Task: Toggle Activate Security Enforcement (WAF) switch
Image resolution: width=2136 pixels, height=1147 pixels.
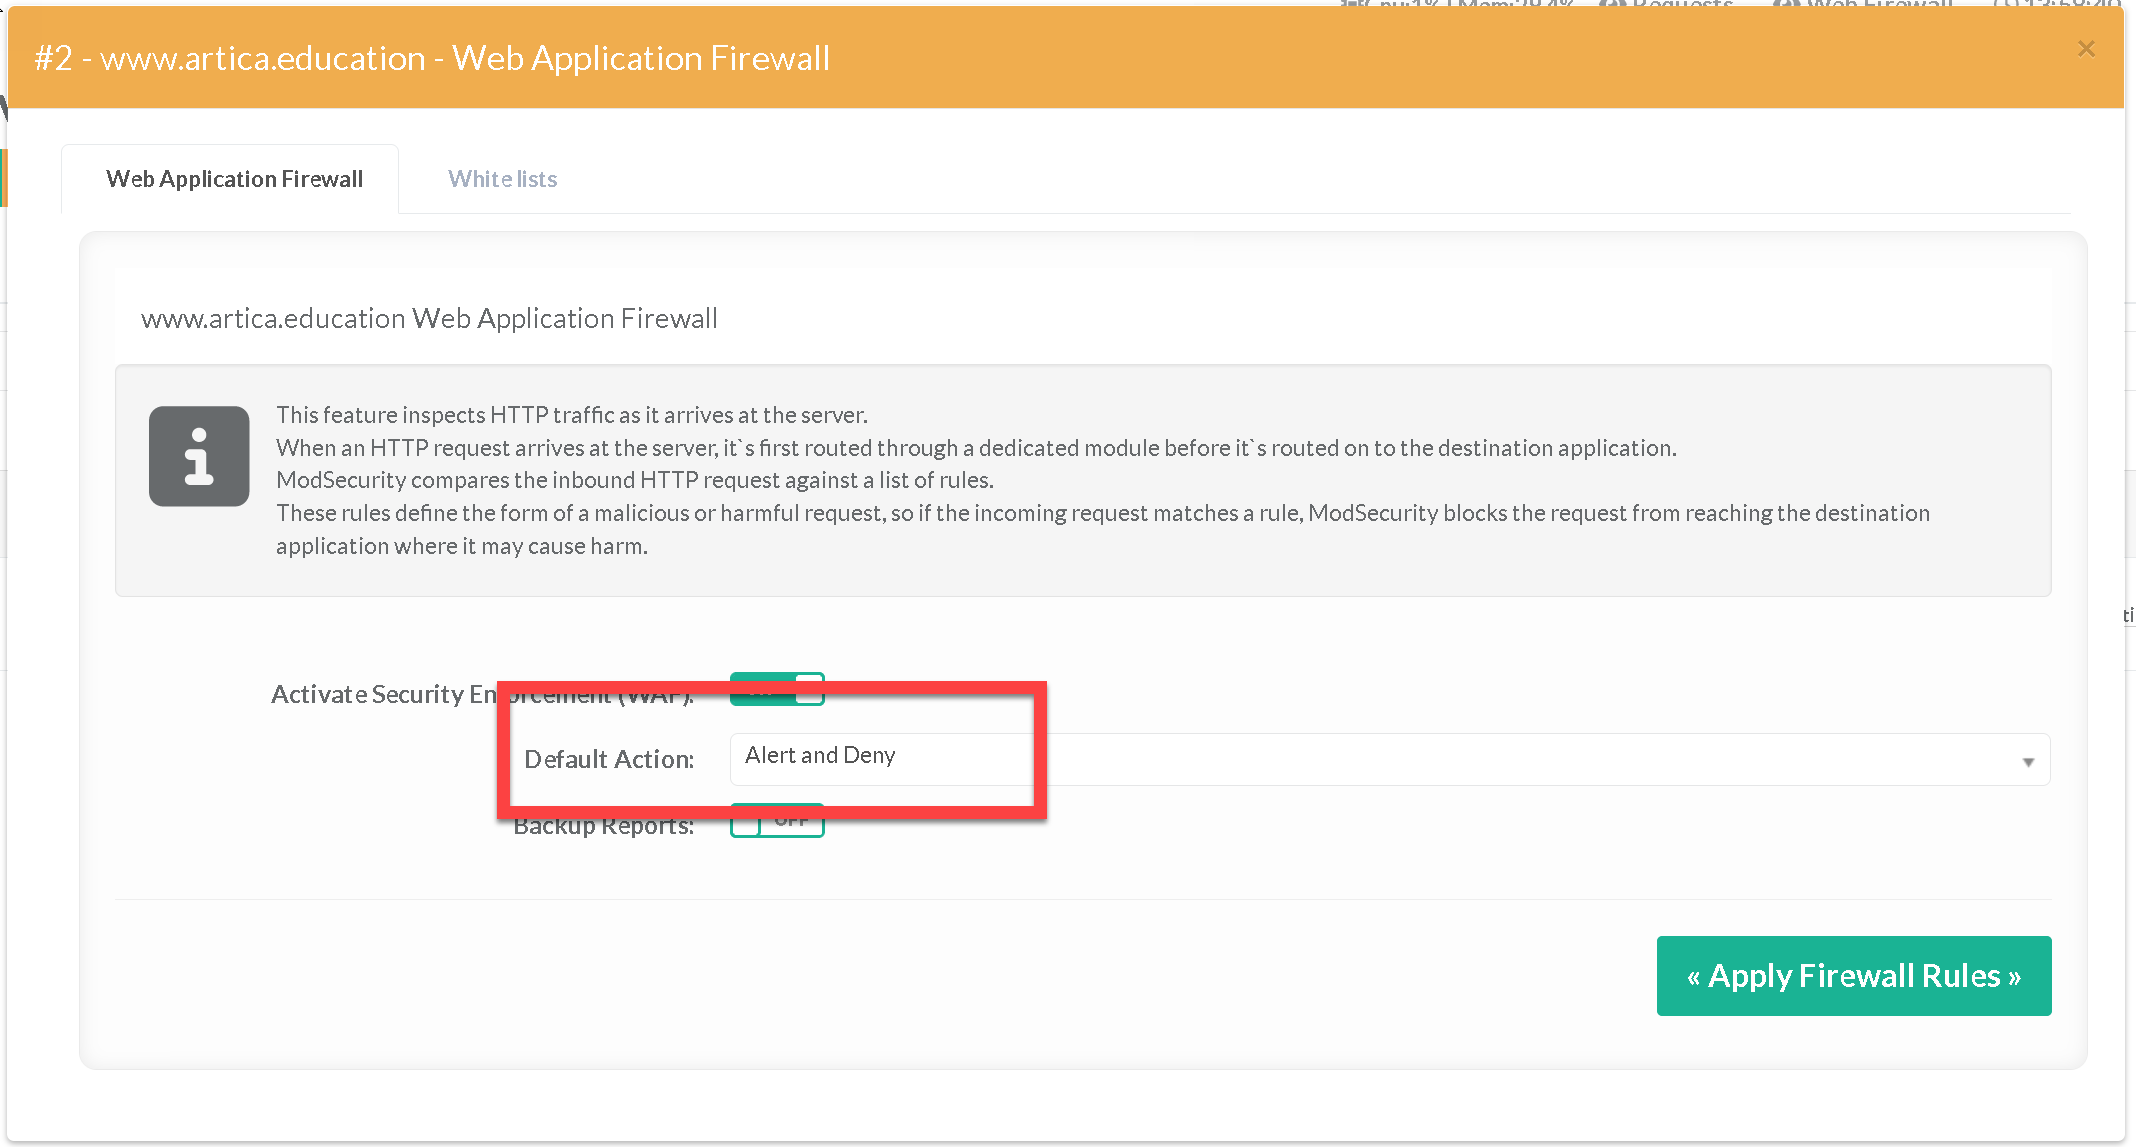Action: (777, 689)
